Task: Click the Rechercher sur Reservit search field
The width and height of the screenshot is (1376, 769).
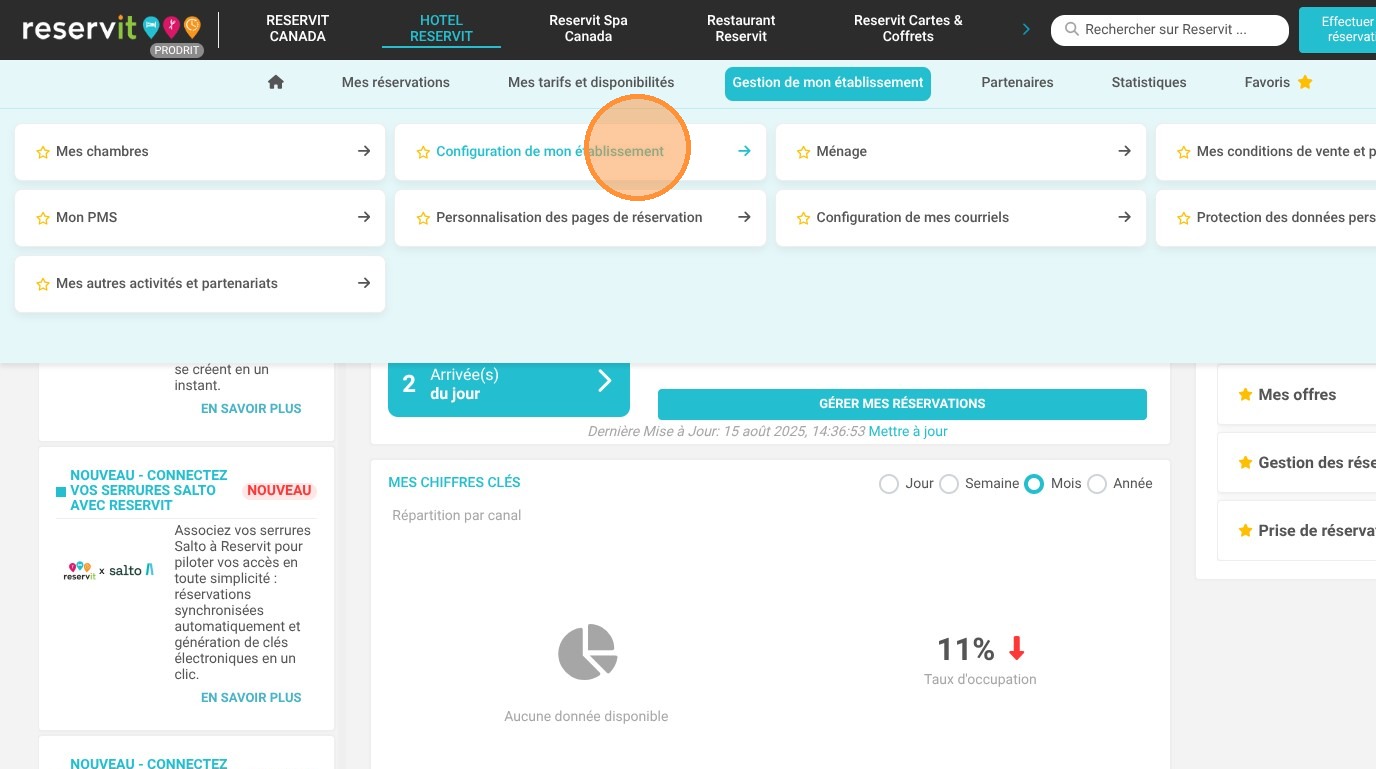Action: (1170, 30)
